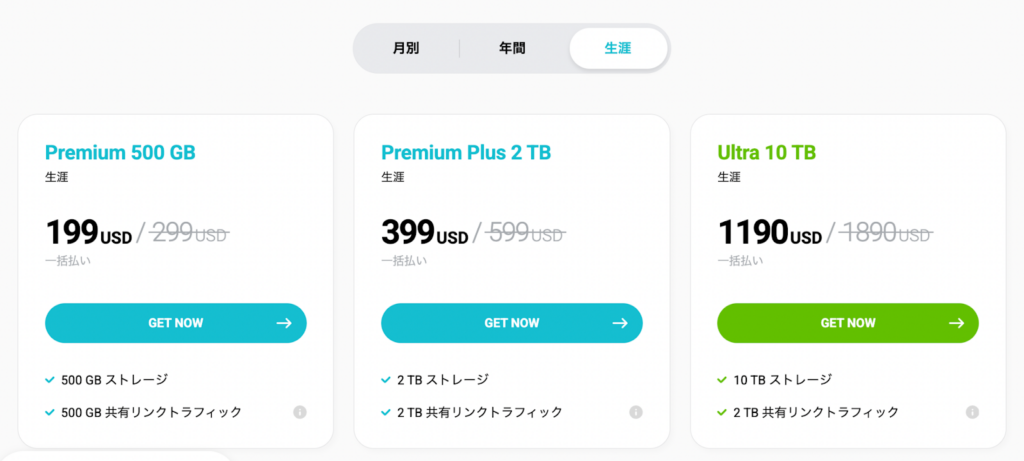Click arrow icon on Ultra 10 TB button
The height and width of the screenshot is (461, 1024).
coord(956,323)
